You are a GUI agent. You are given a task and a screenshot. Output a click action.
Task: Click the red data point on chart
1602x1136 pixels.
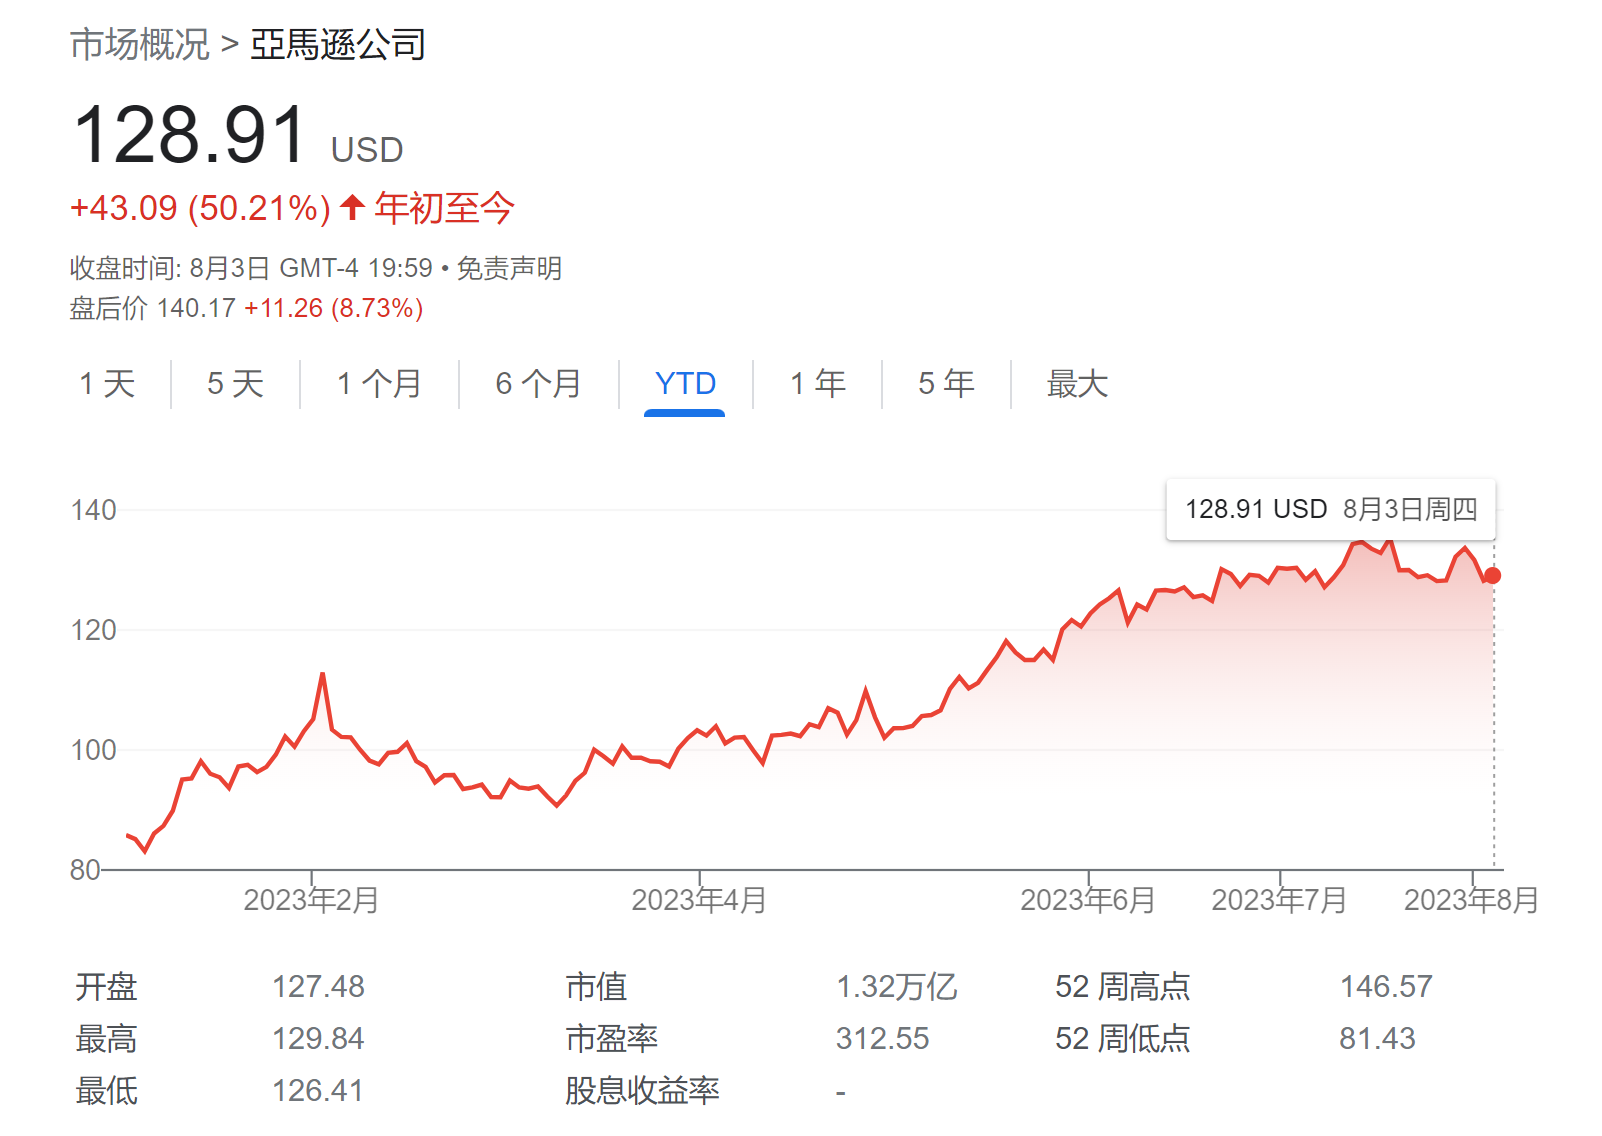tap(1492, 575)
